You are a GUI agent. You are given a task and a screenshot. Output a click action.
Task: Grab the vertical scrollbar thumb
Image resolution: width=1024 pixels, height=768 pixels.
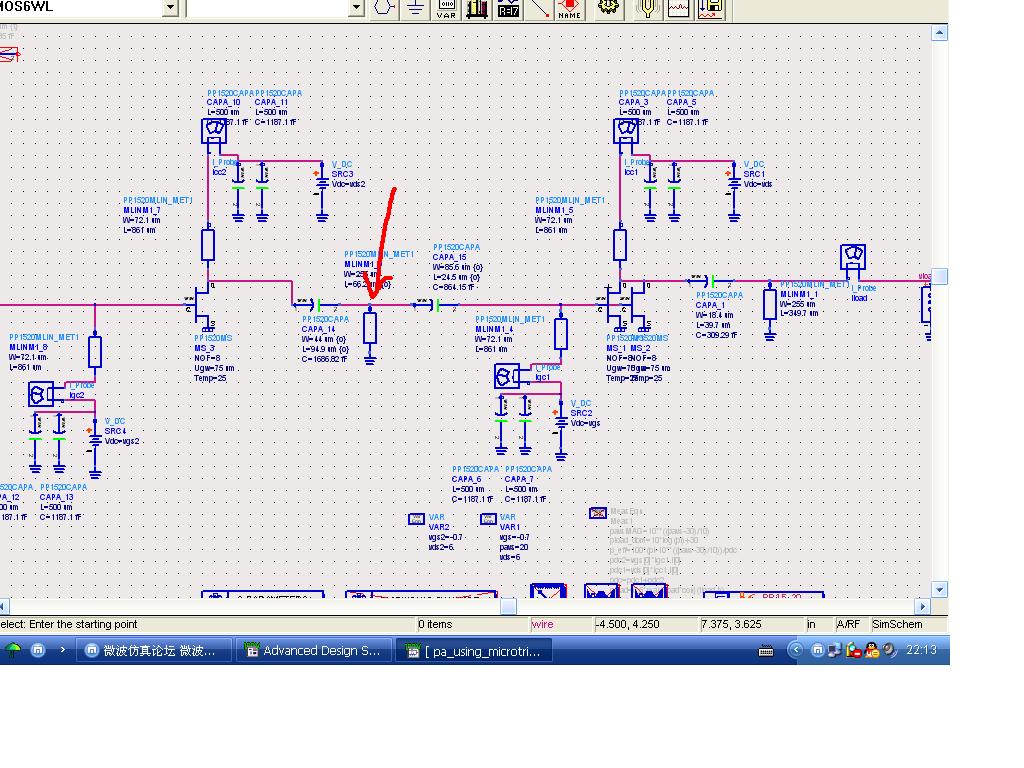(939, 277)
